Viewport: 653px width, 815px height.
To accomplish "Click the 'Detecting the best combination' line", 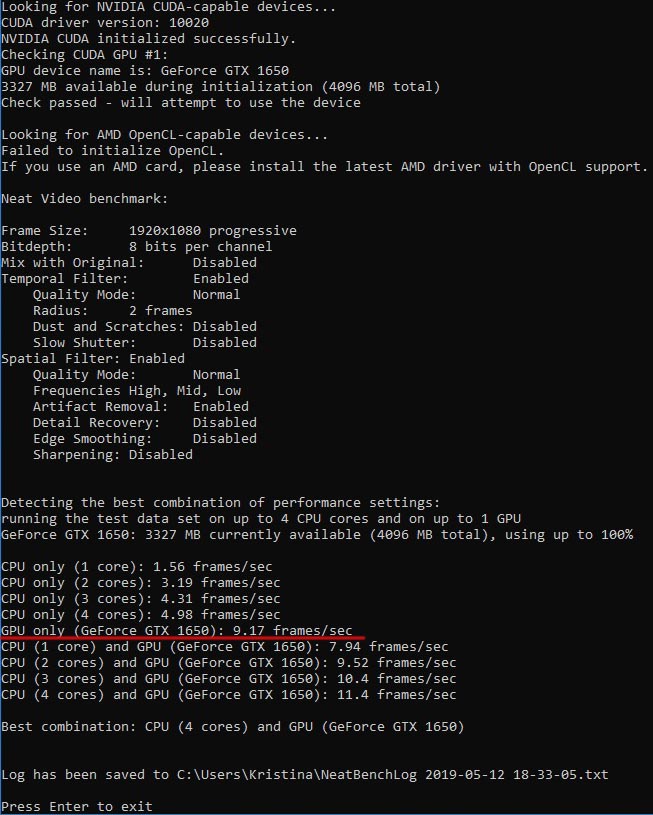I will [220, 503].
